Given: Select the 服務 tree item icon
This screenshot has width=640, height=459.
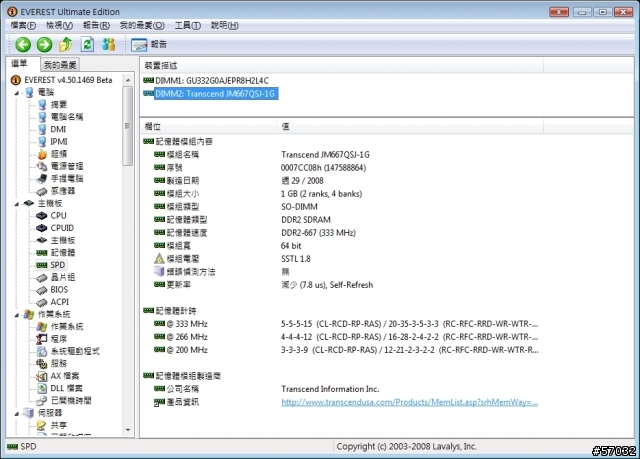Looking at the screenshot, I should click(42, 363).
